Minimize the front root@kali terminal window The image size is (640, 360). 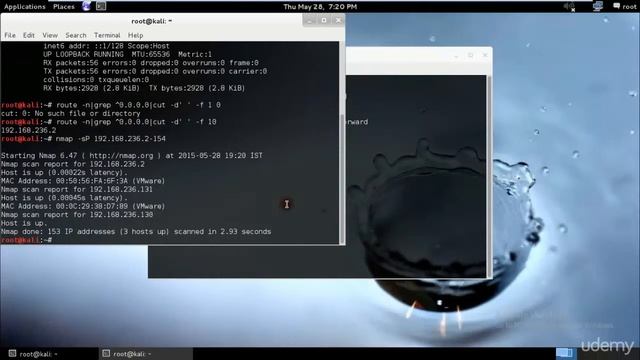309,20
